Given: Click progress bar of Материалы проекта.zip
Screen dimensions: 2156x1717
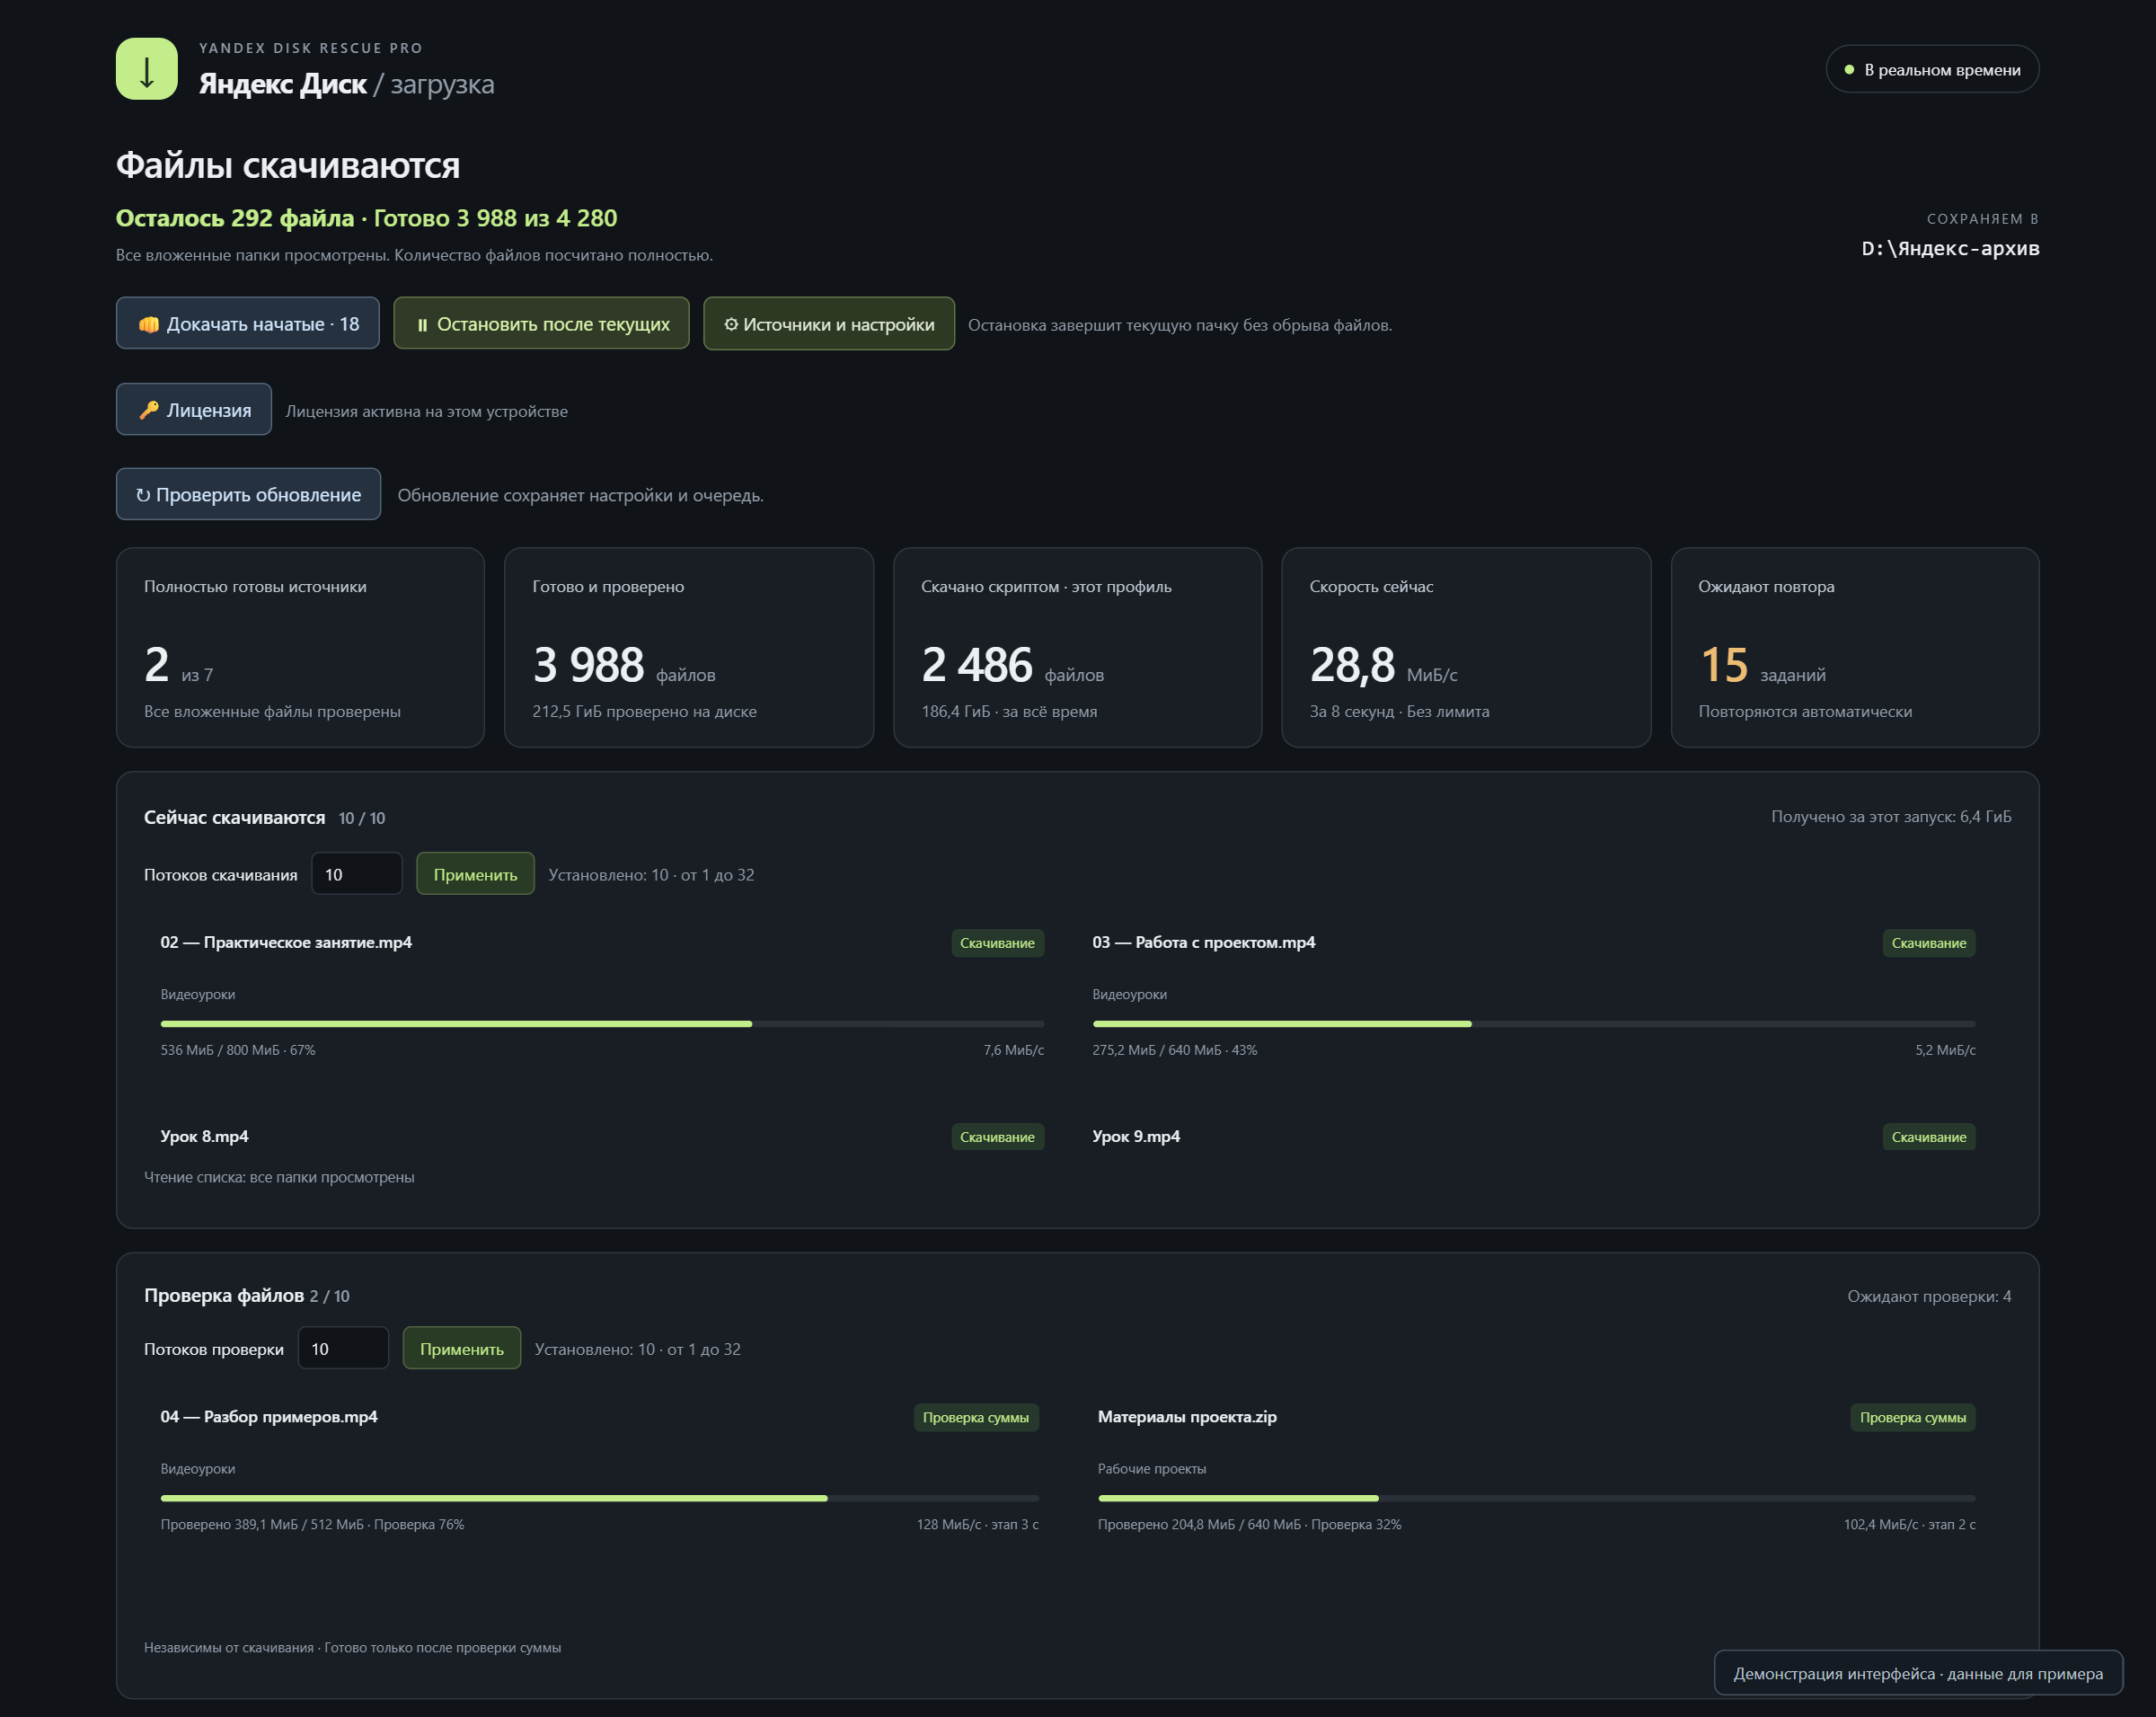Looking at the screenshot, I should coord(1536,1498).
